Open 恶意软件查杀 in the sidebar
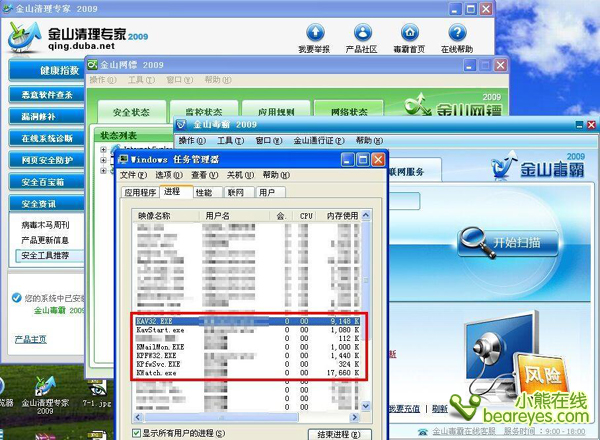The width and height of the screenshot is (600, 440). pos(47,95)
